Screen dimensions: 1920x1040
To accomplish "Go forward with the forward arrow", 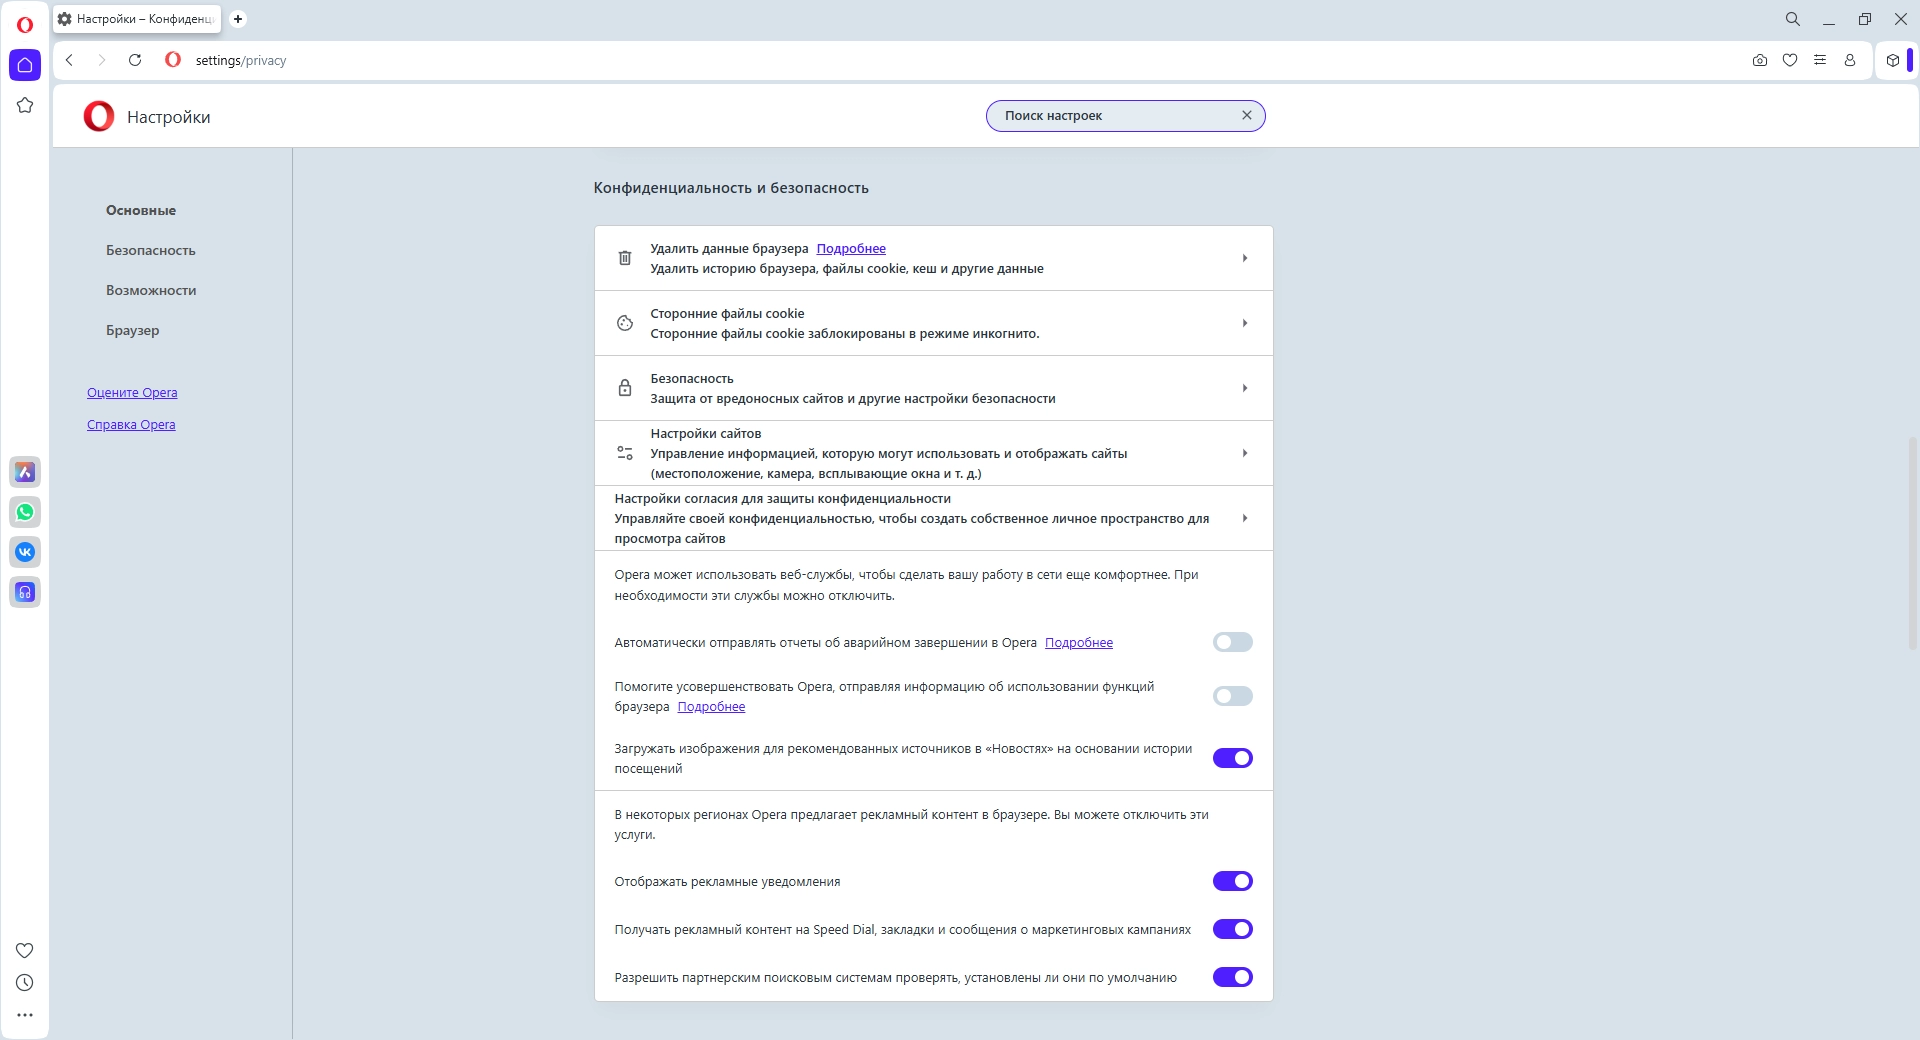I will coord(101,60).
